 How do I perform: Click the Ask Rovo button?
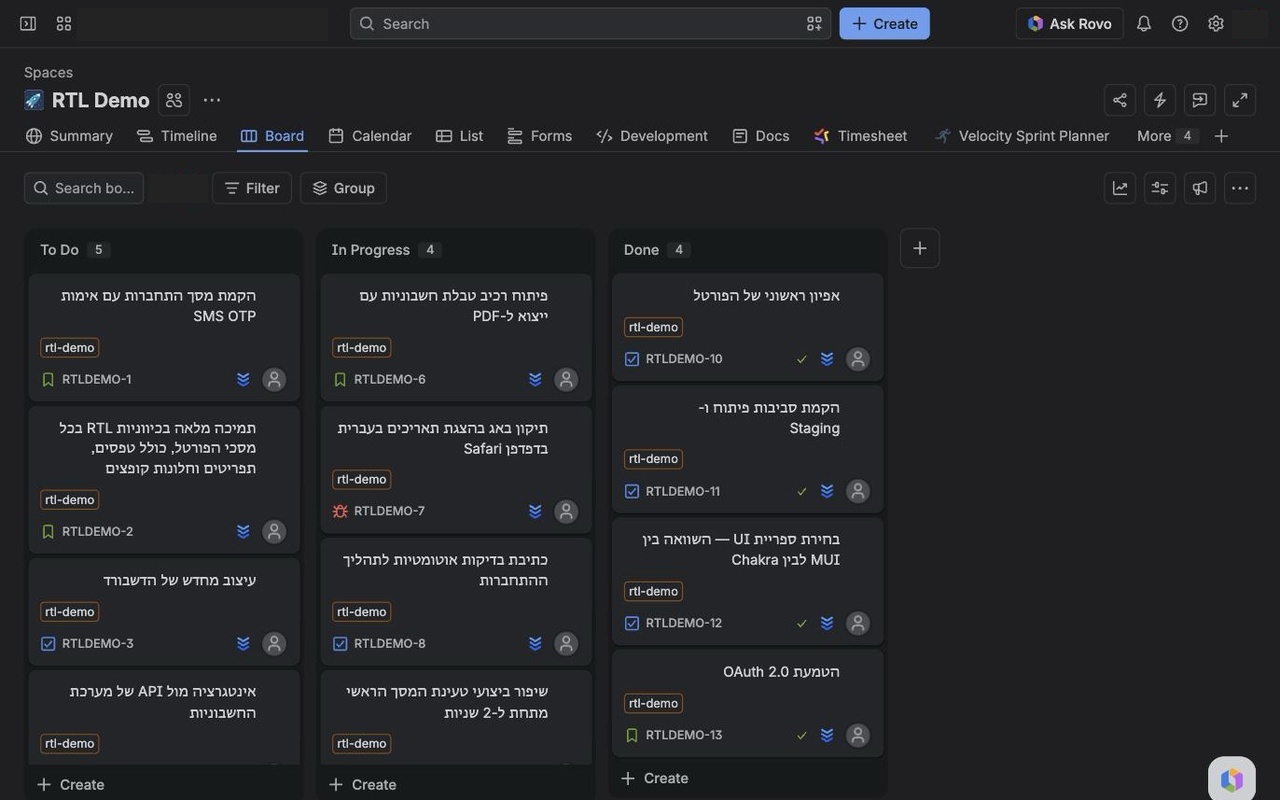pyautogui.click(x=1070, y=23)
